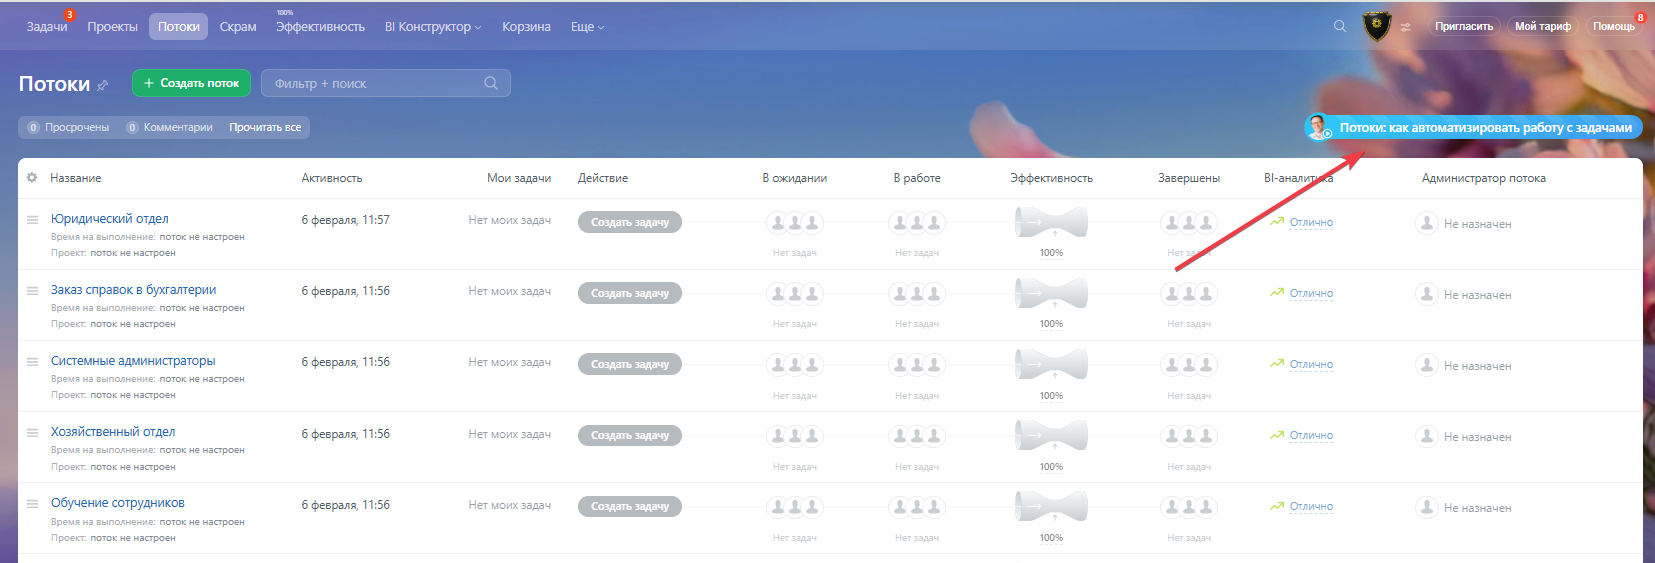This screenshot has width=1655, height=563.
Task: Click the Фильтр + поиск input field
Action: (x=375, y=84)
